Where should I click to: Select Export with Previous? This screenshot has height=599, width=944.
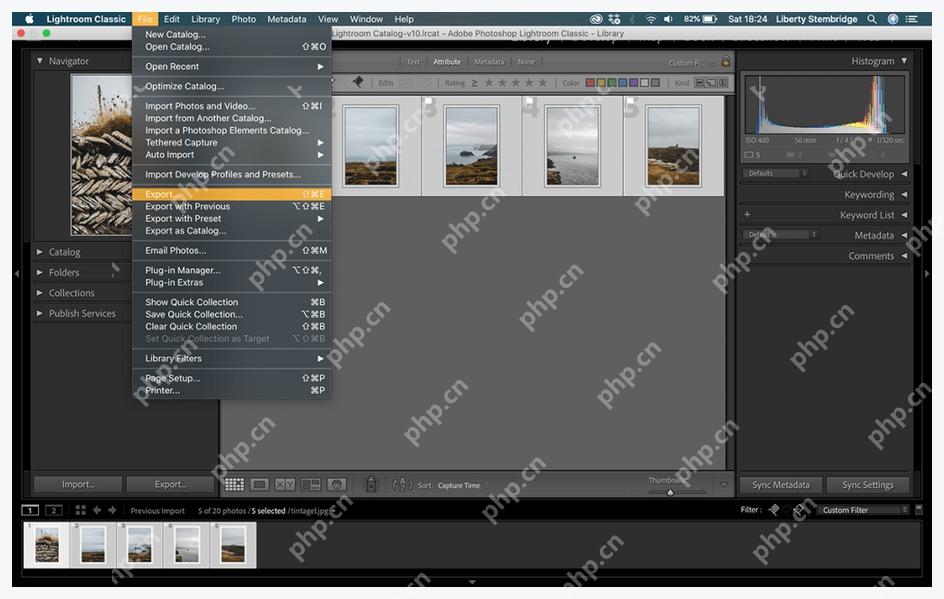coord(232,206)
